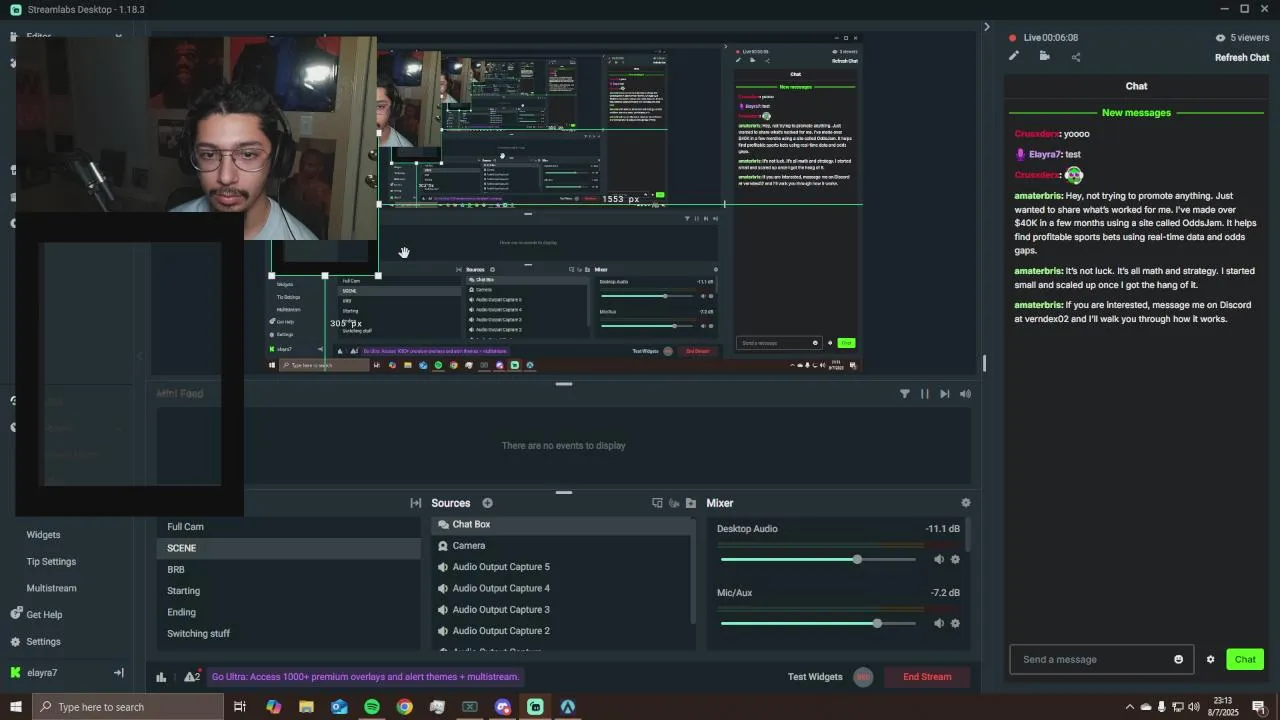Screen dimensions: 1280x720
Task: Open Desktop Audio source settings gear
Action: point(955,559)
